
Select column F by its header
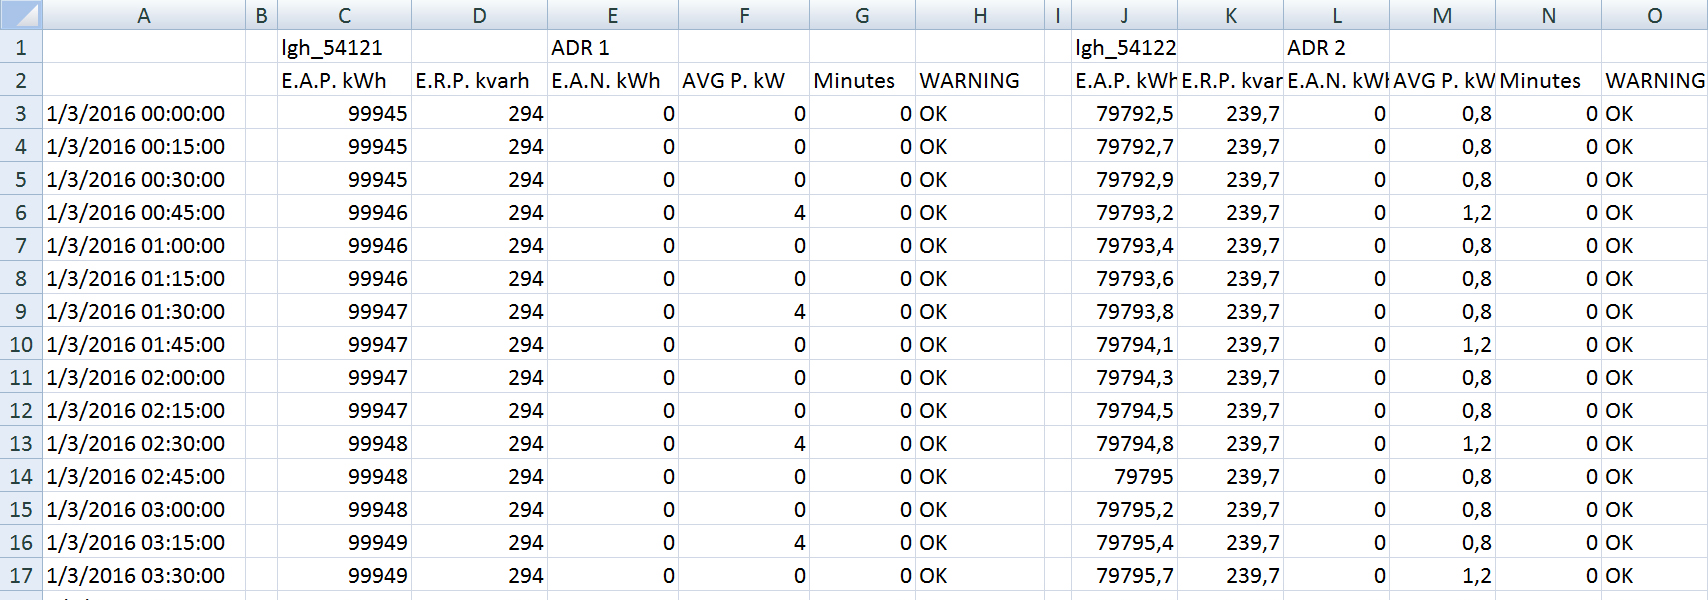point(744,15)
